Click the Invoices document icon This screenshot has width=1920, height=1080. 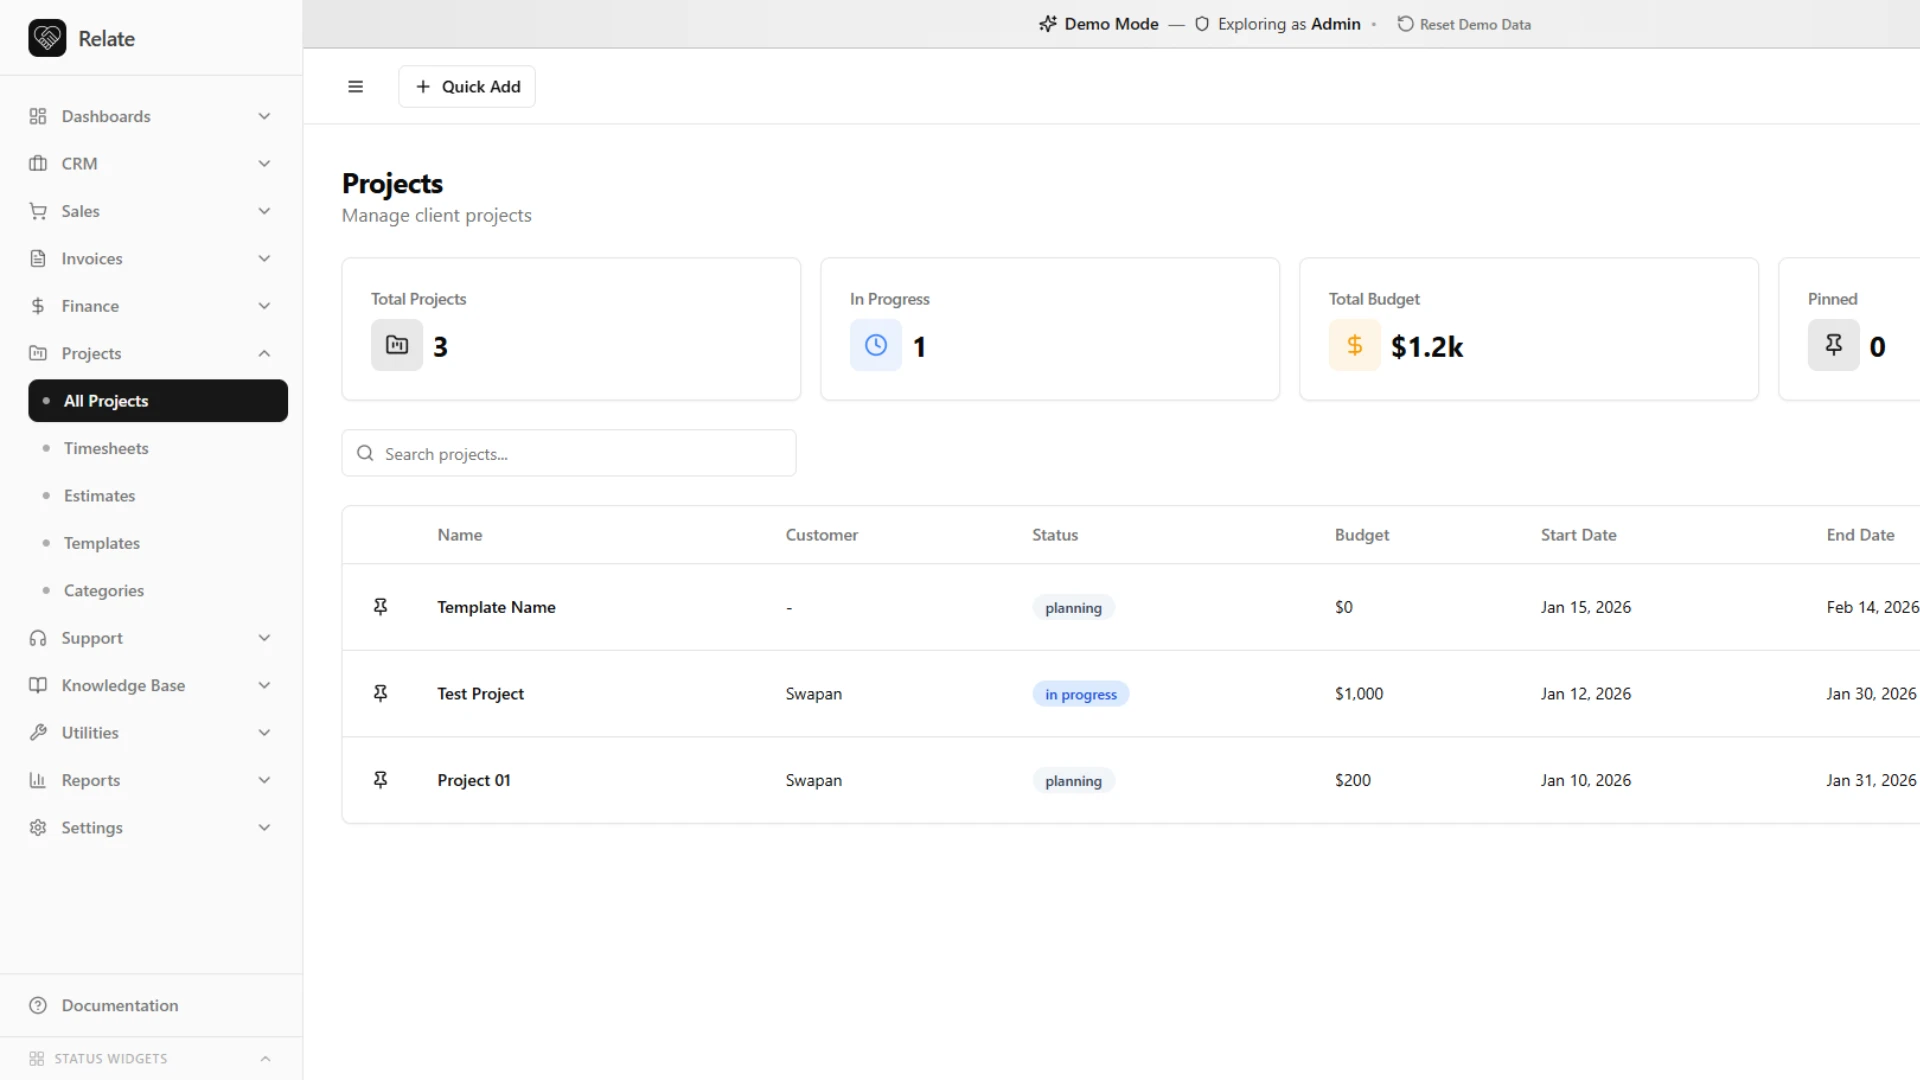tap(38, 258)
